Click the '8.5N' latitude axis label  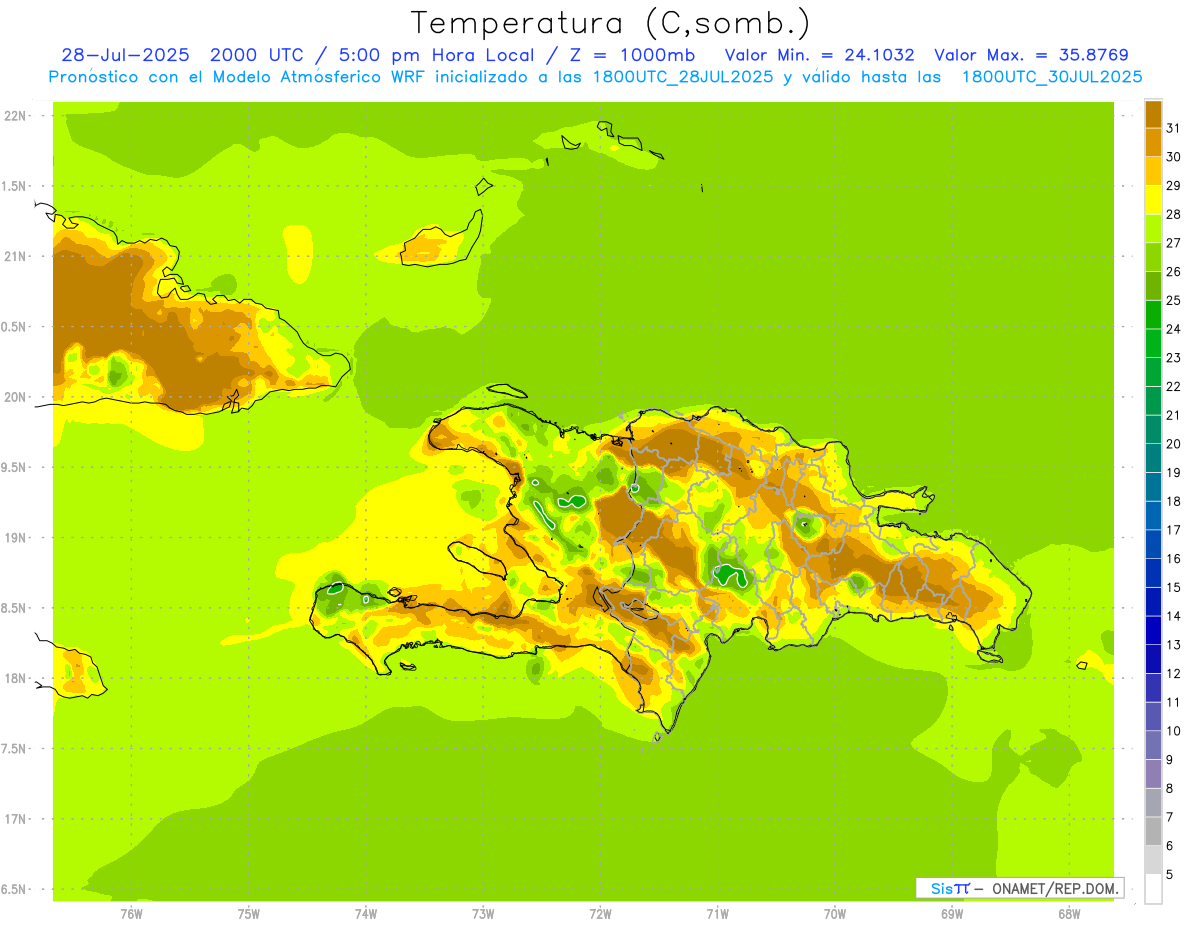point(14,608)
